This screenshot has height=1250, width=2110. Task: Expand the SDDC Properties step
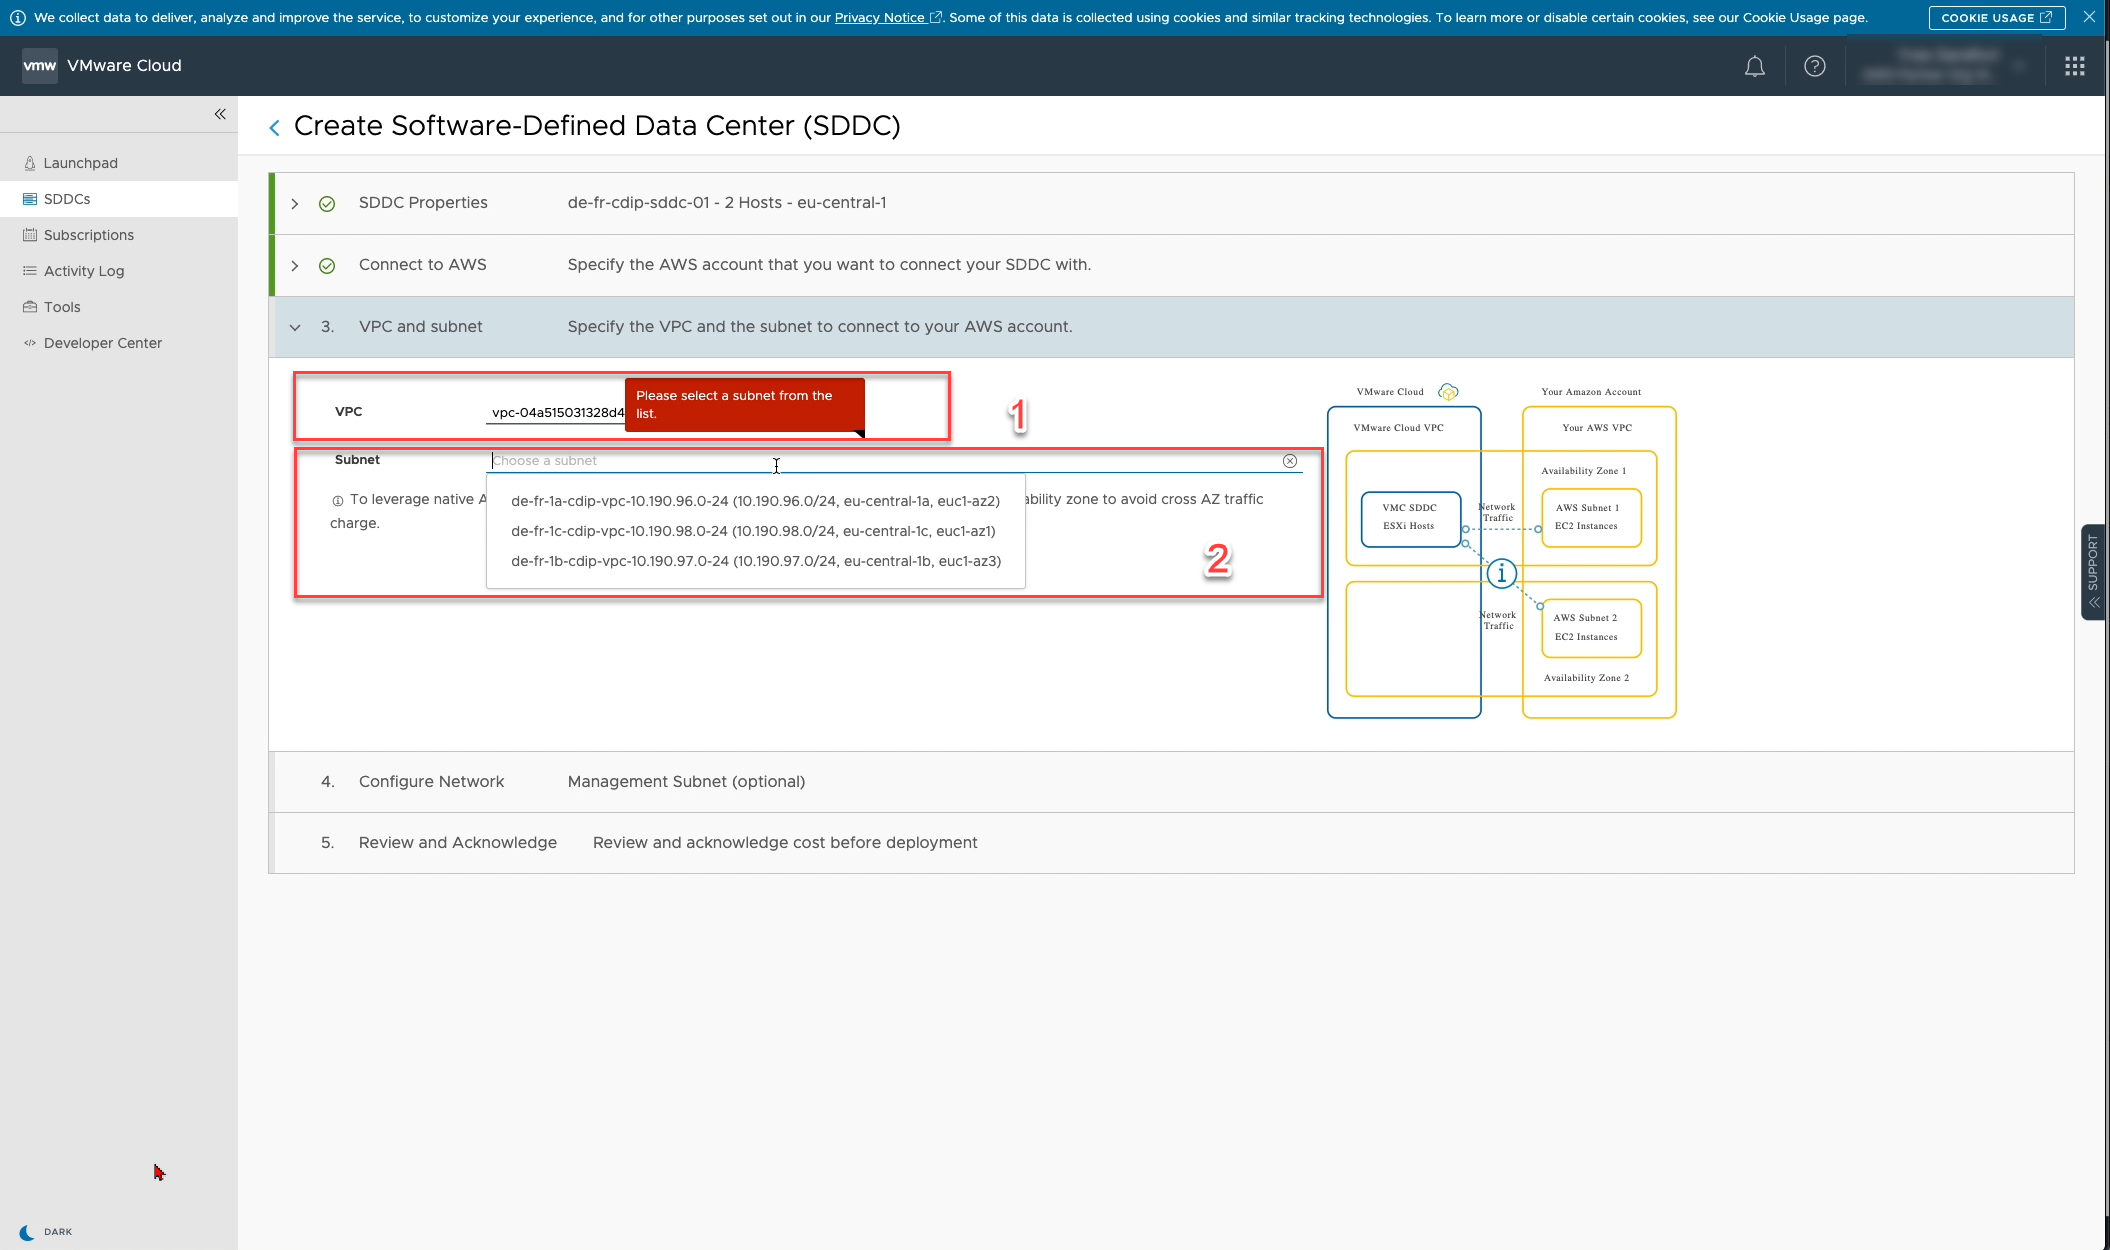point(295,203)
